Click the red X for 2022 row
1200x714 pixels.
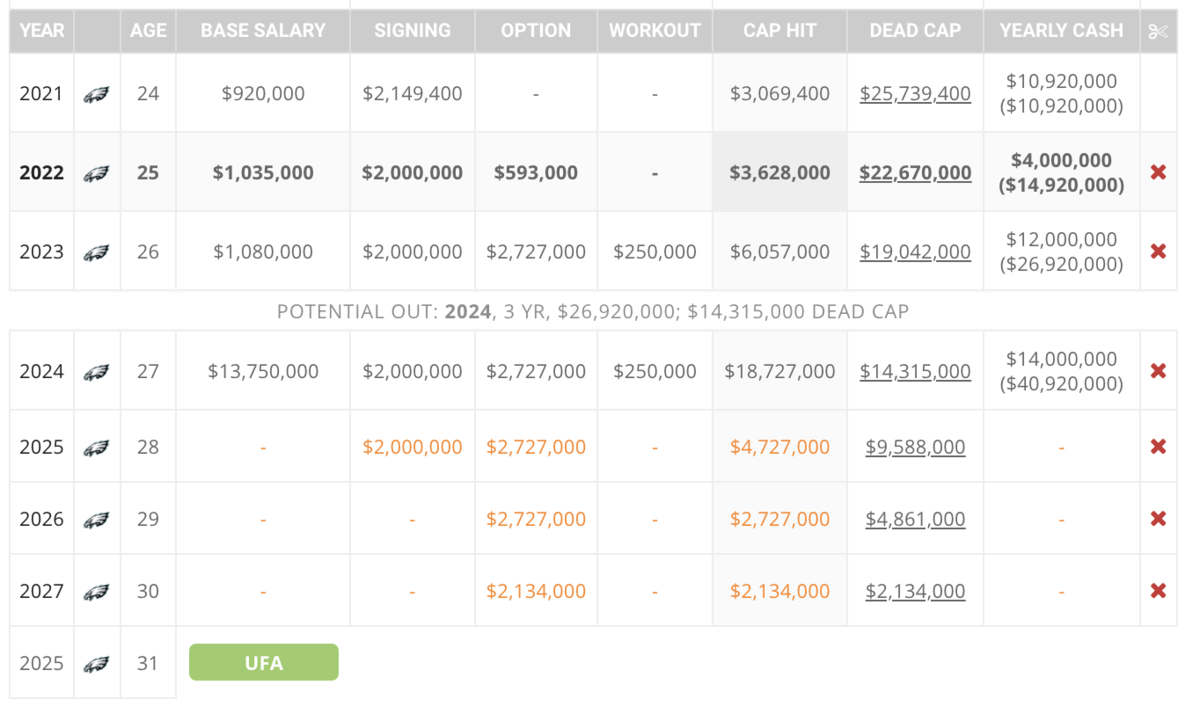[1158, 172]
